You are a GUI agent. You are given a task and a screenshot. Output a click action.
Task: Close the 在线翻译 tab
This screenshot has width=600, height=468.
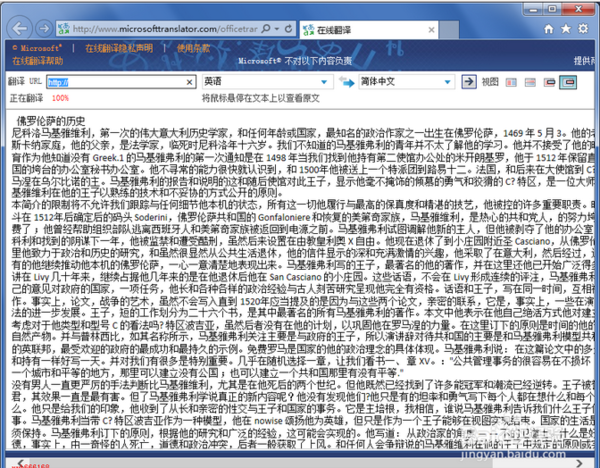pyautogui.click(x=431, y=30)
